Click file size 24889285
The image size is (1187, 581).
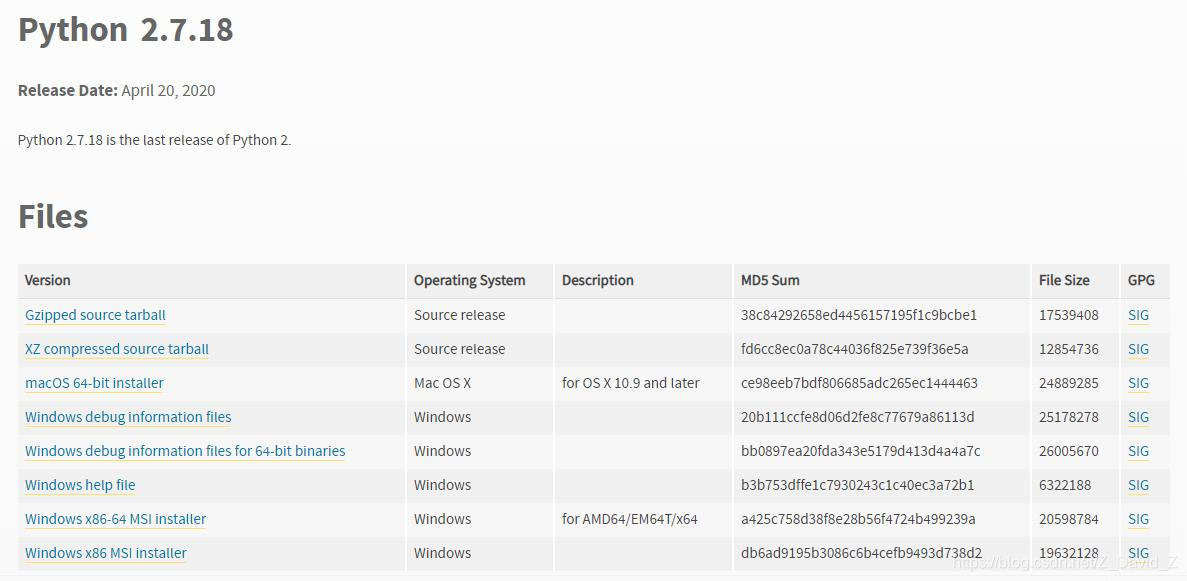(x=1069, y=383)
